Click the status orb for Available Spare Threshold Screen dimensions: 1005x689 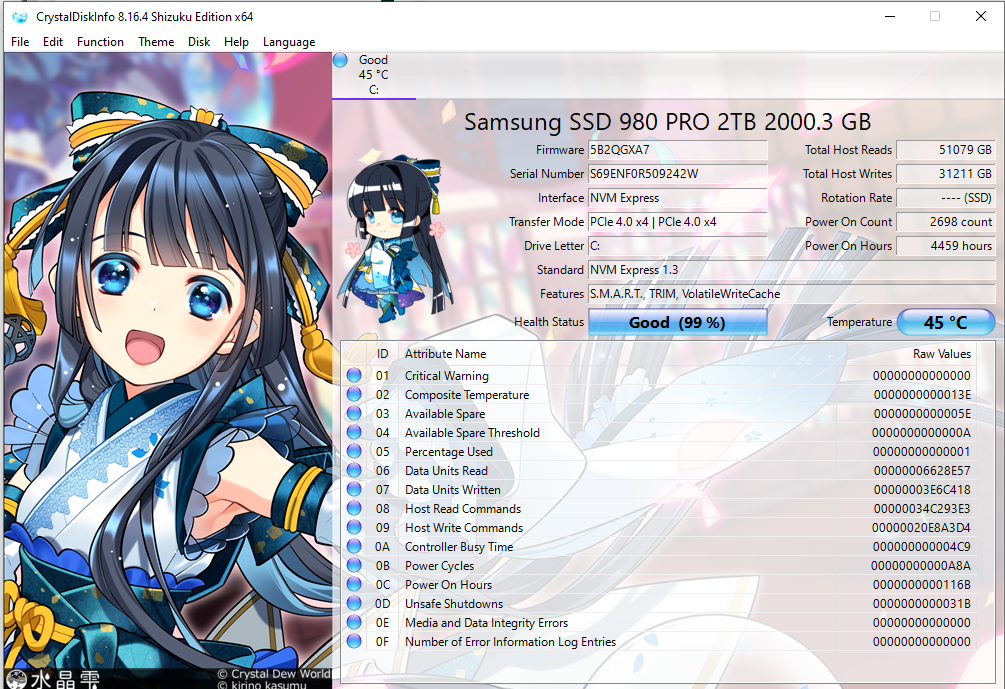tap(354, 432)
